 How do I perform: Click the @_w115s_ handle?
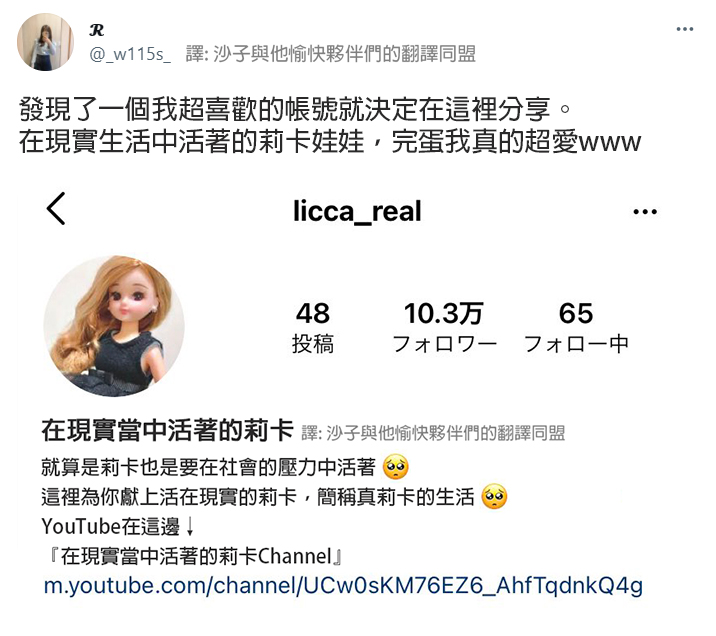point(130,54)
